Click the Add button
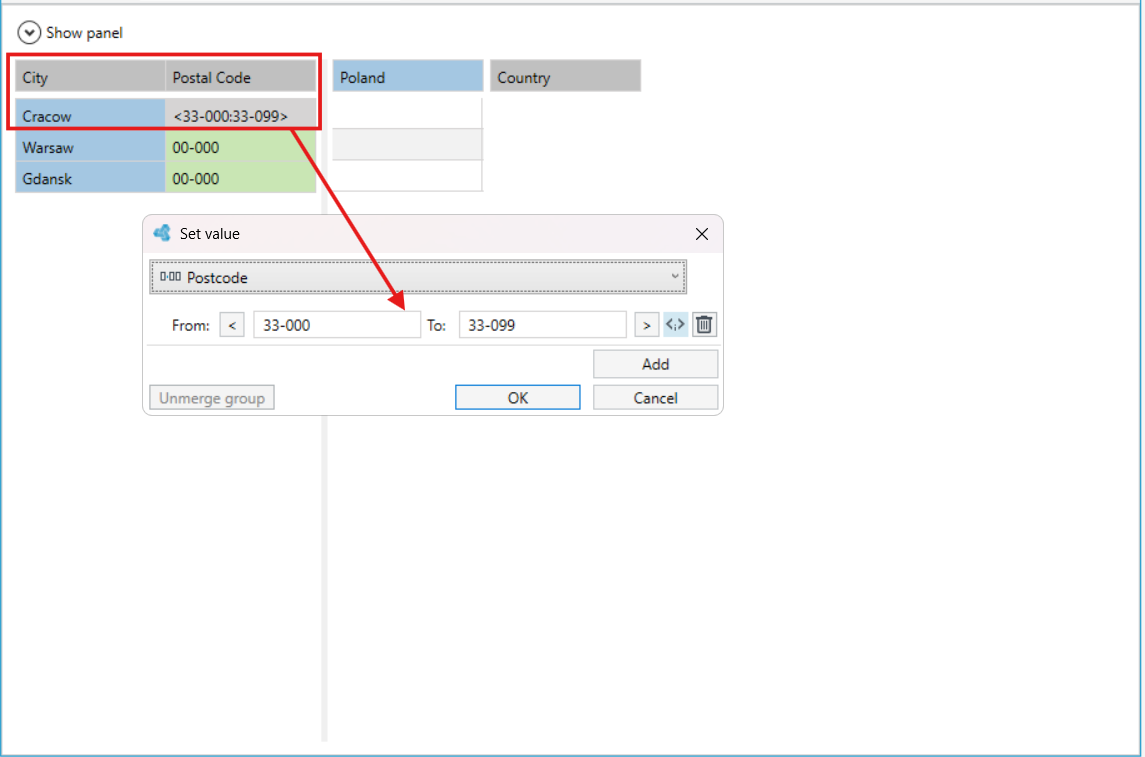Image resolution: width=1145 pixels, height=757 pixels. click(655, 364)
